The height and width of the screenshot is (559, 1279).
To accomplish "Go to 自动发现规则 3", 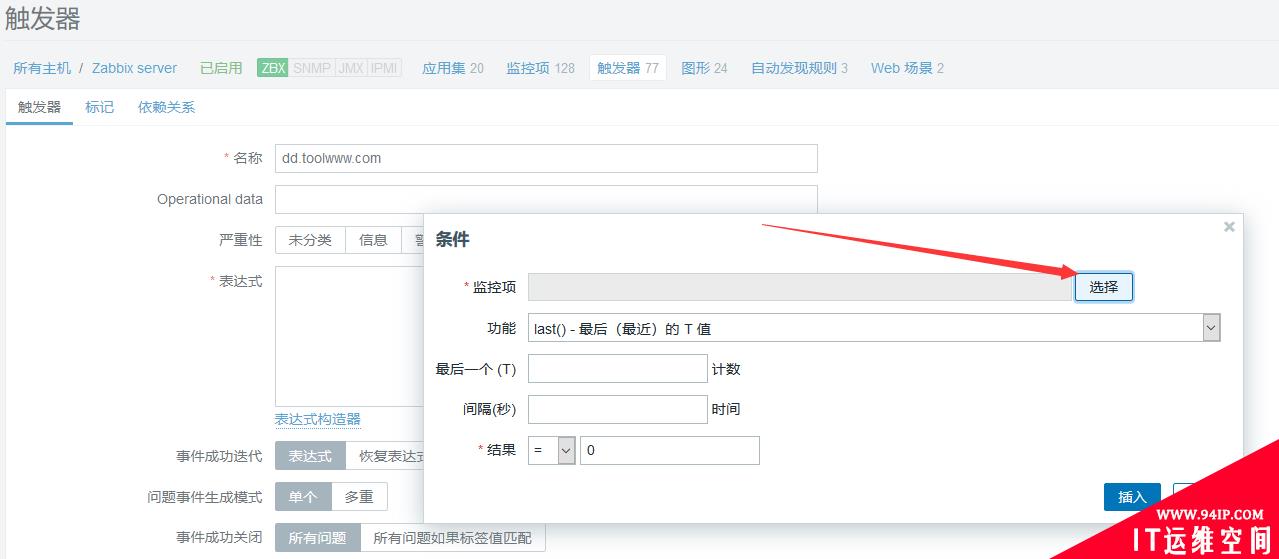I will point(799,68).
